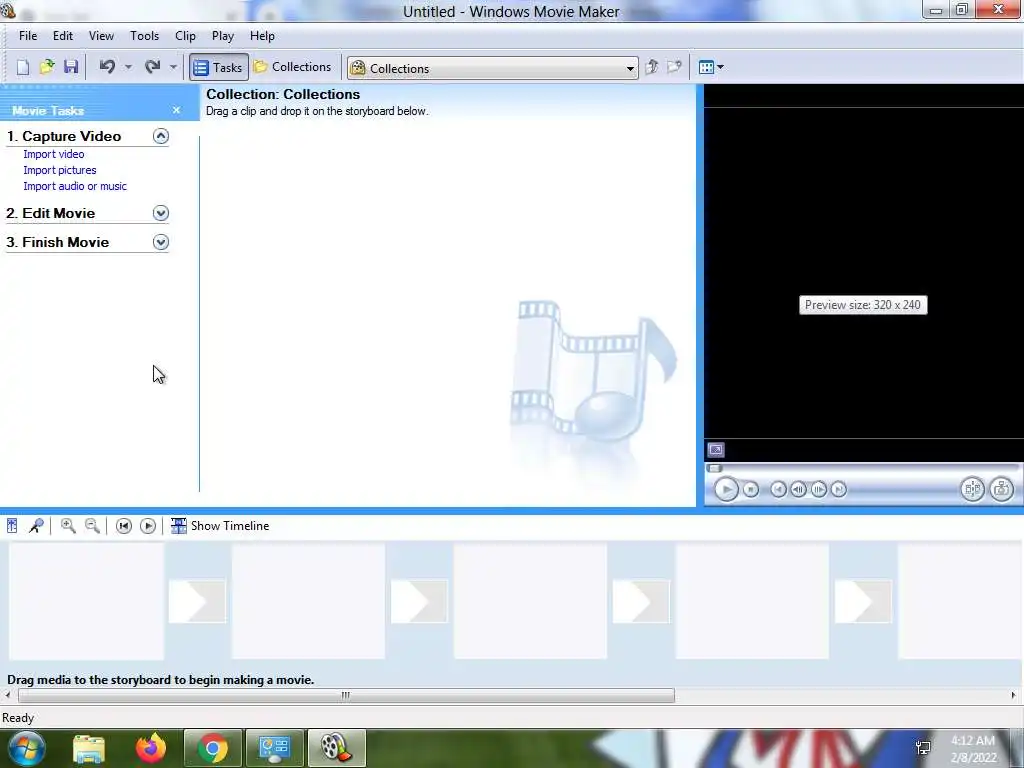Open the Windows Start menu
Screen dimensions: 1024x768
26,748
